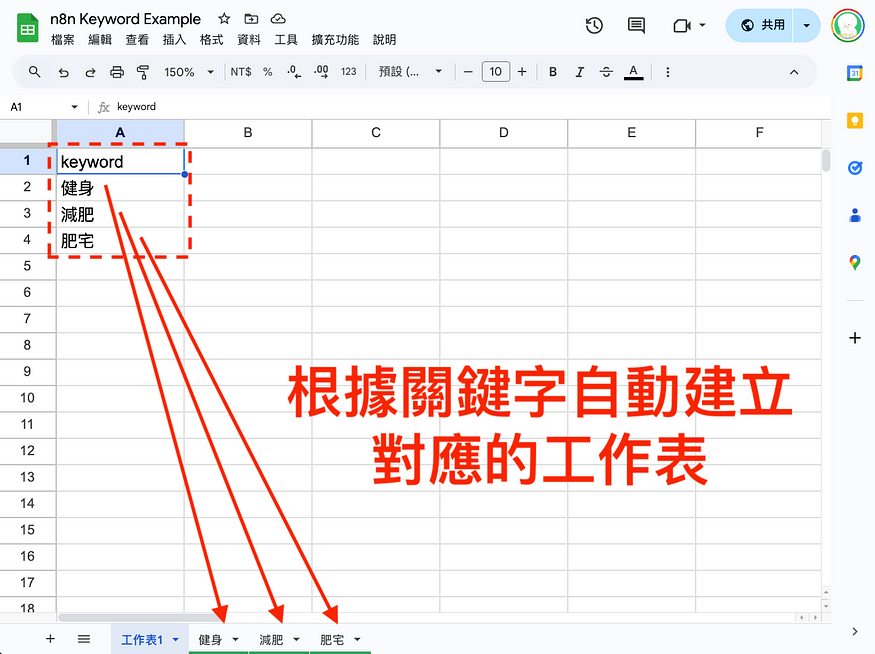
Task: Click the name box showing A1
Action: pos(36,107)
